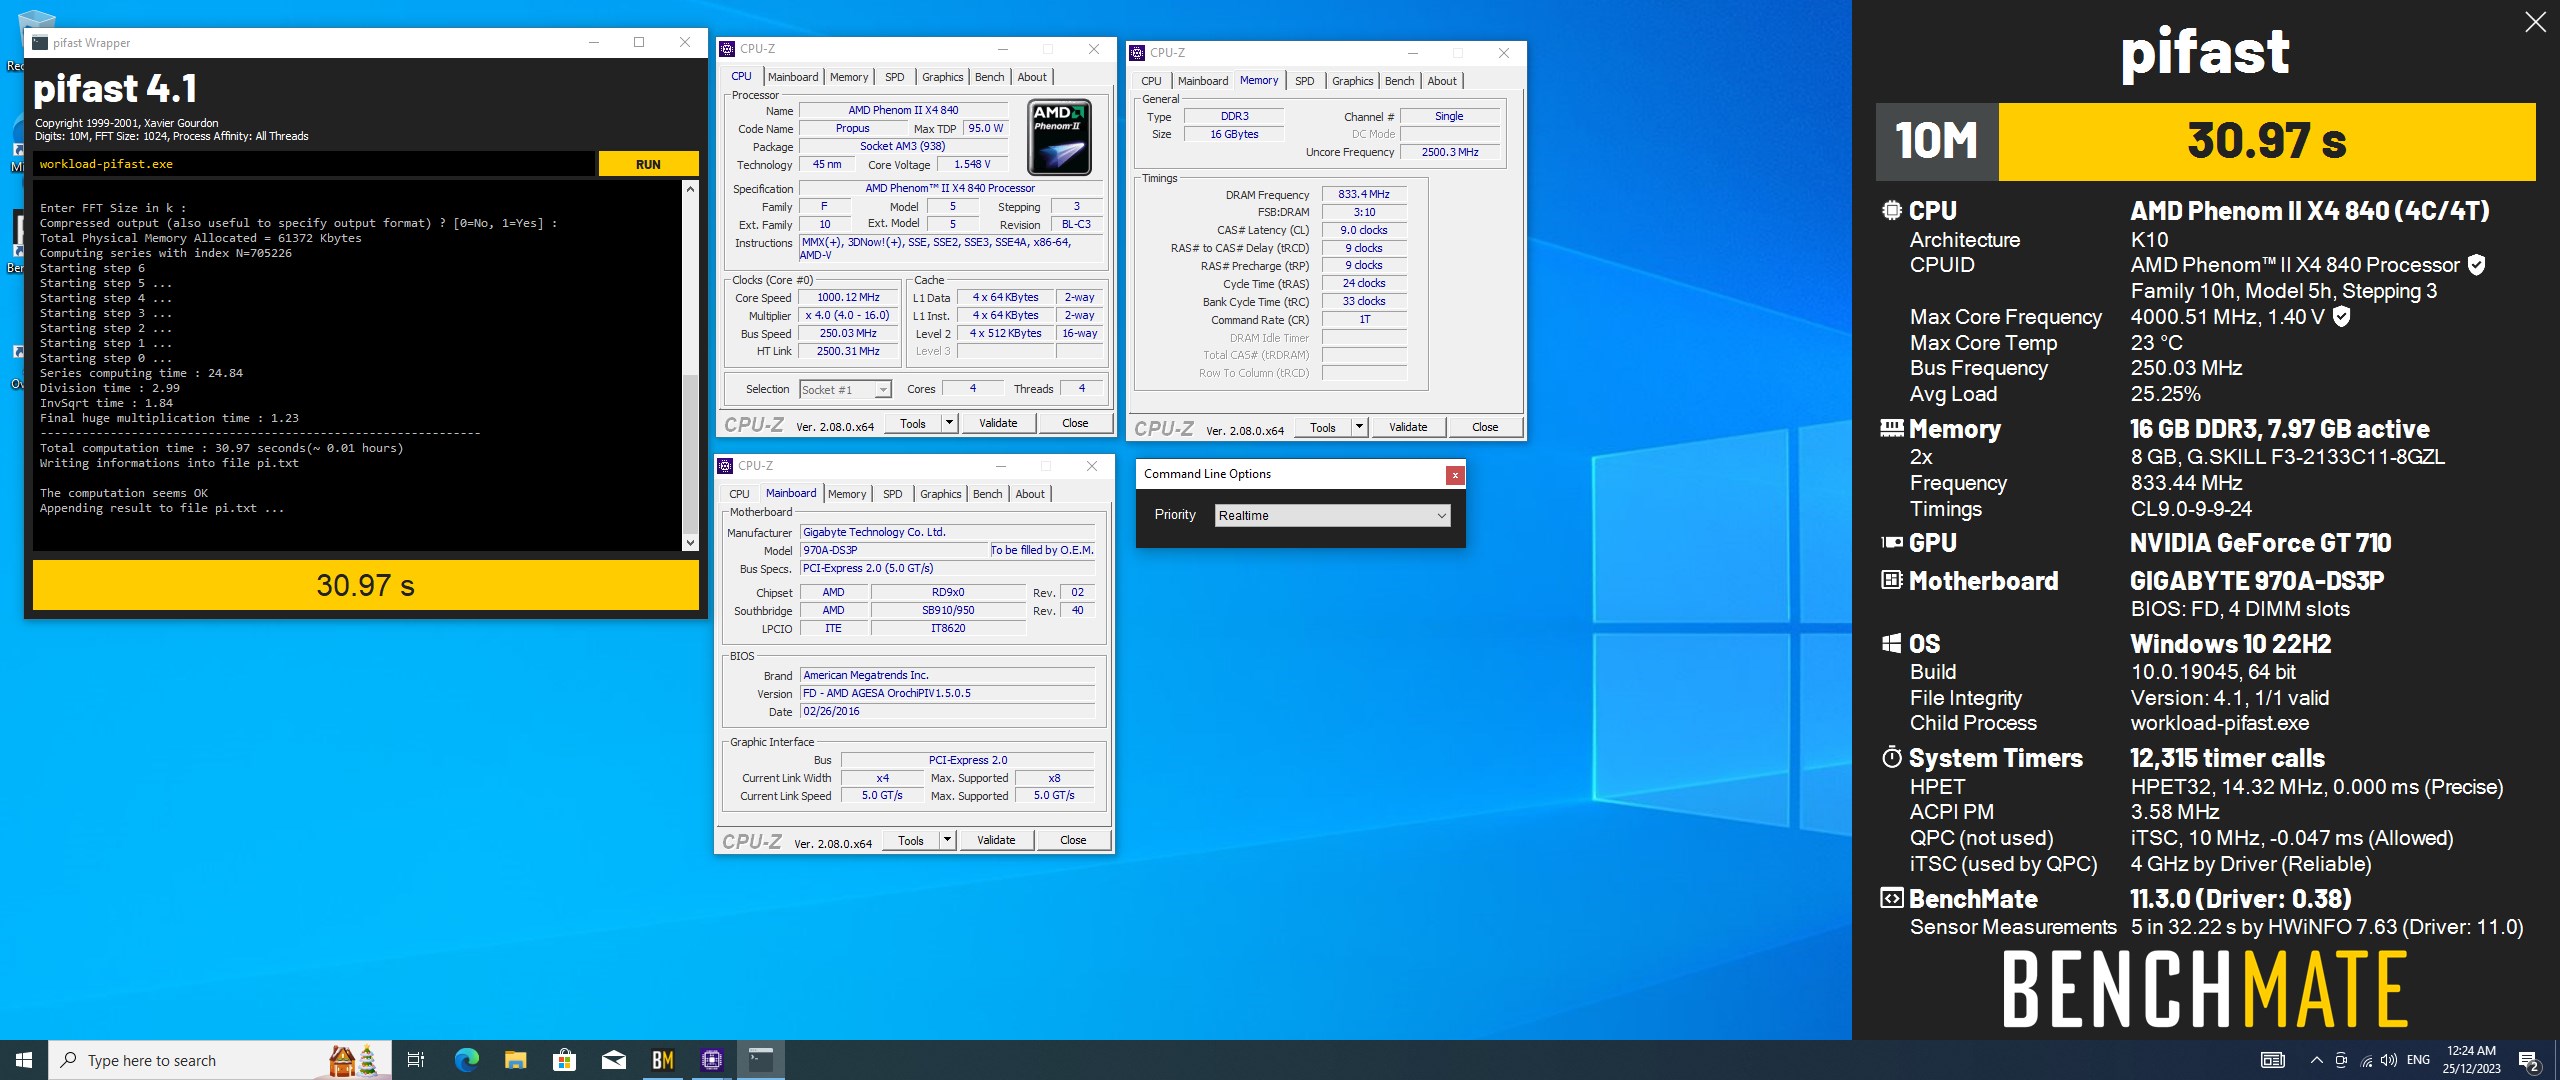Switch to CPU tab in bottom CPU-Z window
The height and width of the screenshot is (1080, 2560).
739,494
